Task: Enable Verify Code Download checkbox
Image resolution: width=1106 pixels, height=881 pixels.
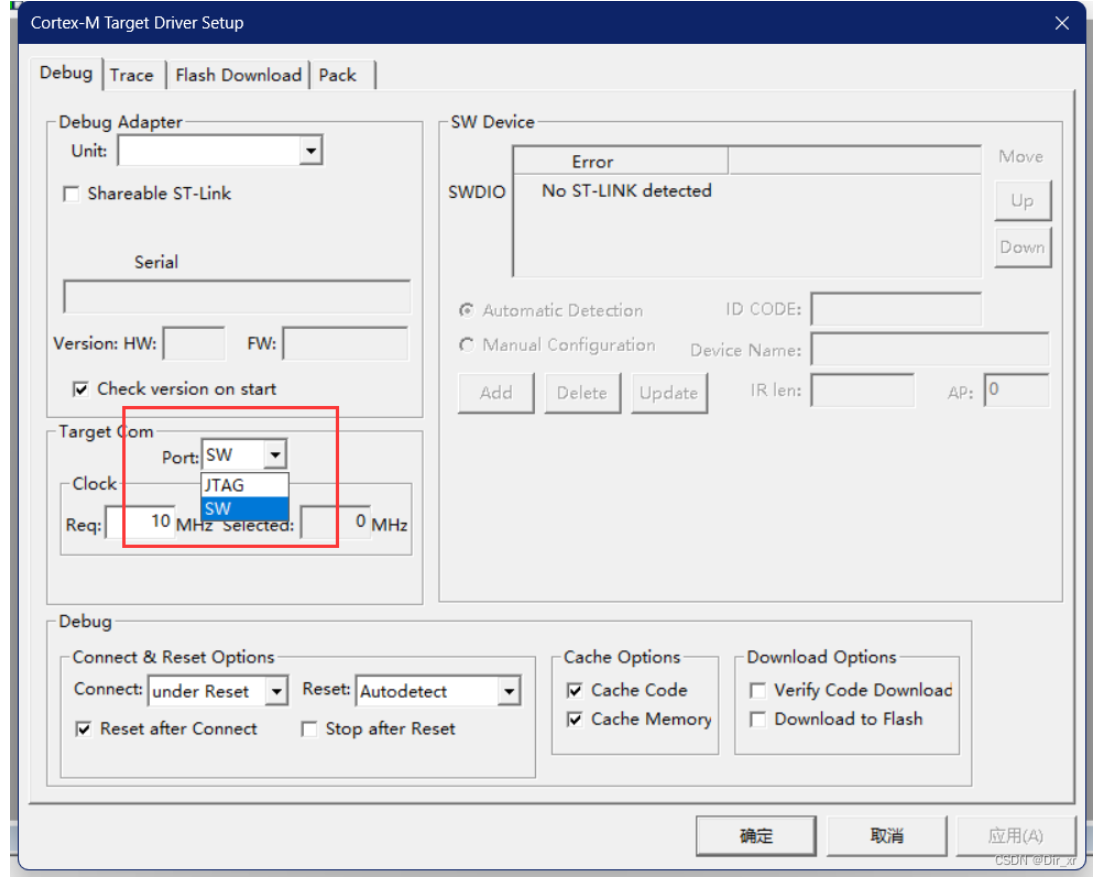Action: click(758, 691)
